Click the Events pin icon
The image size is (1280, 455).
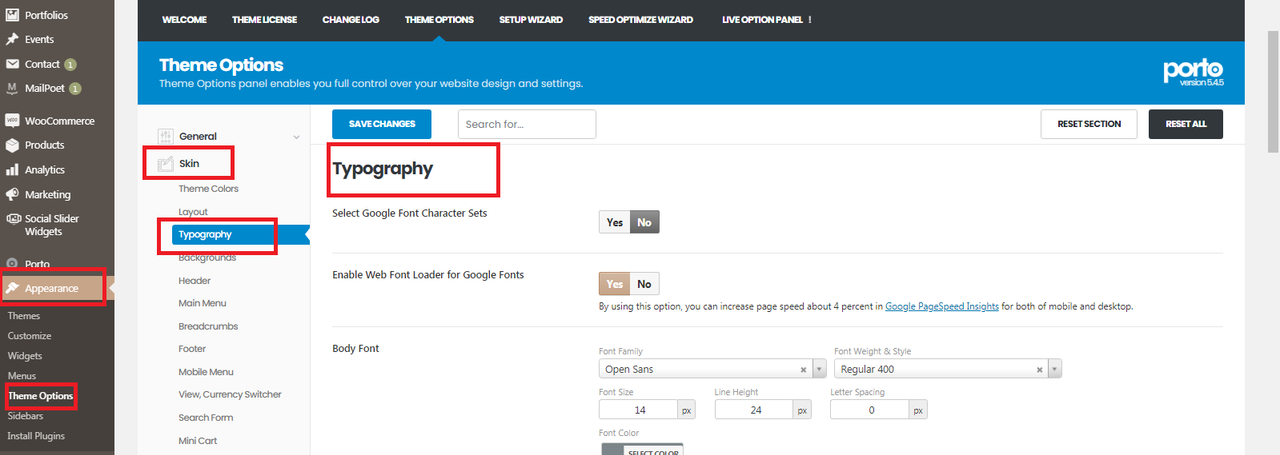coord(12,39)
